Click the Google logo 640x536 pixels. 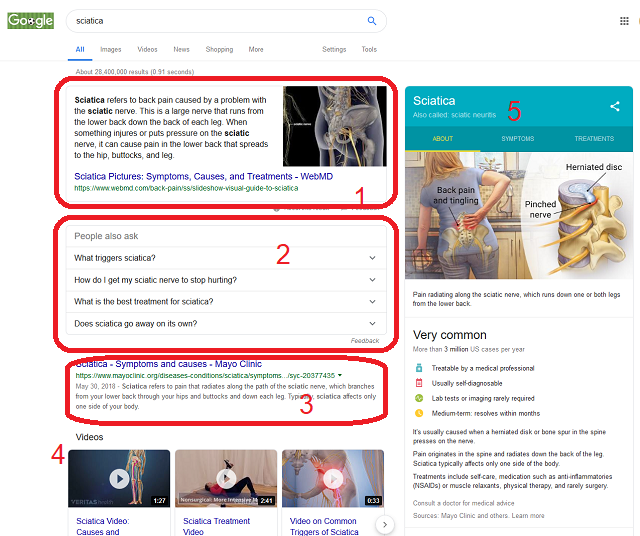click(x=31, y=21)
